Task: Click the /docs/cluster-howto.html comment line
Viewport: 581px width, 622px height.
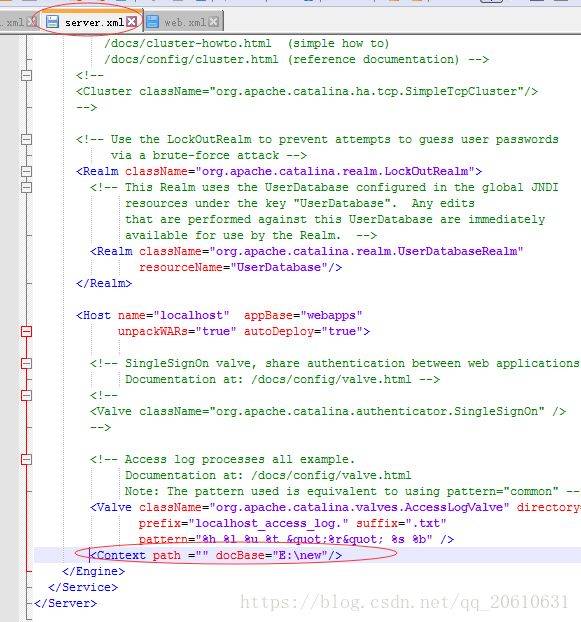Action: pyautogui.click(x=246, y=43)
